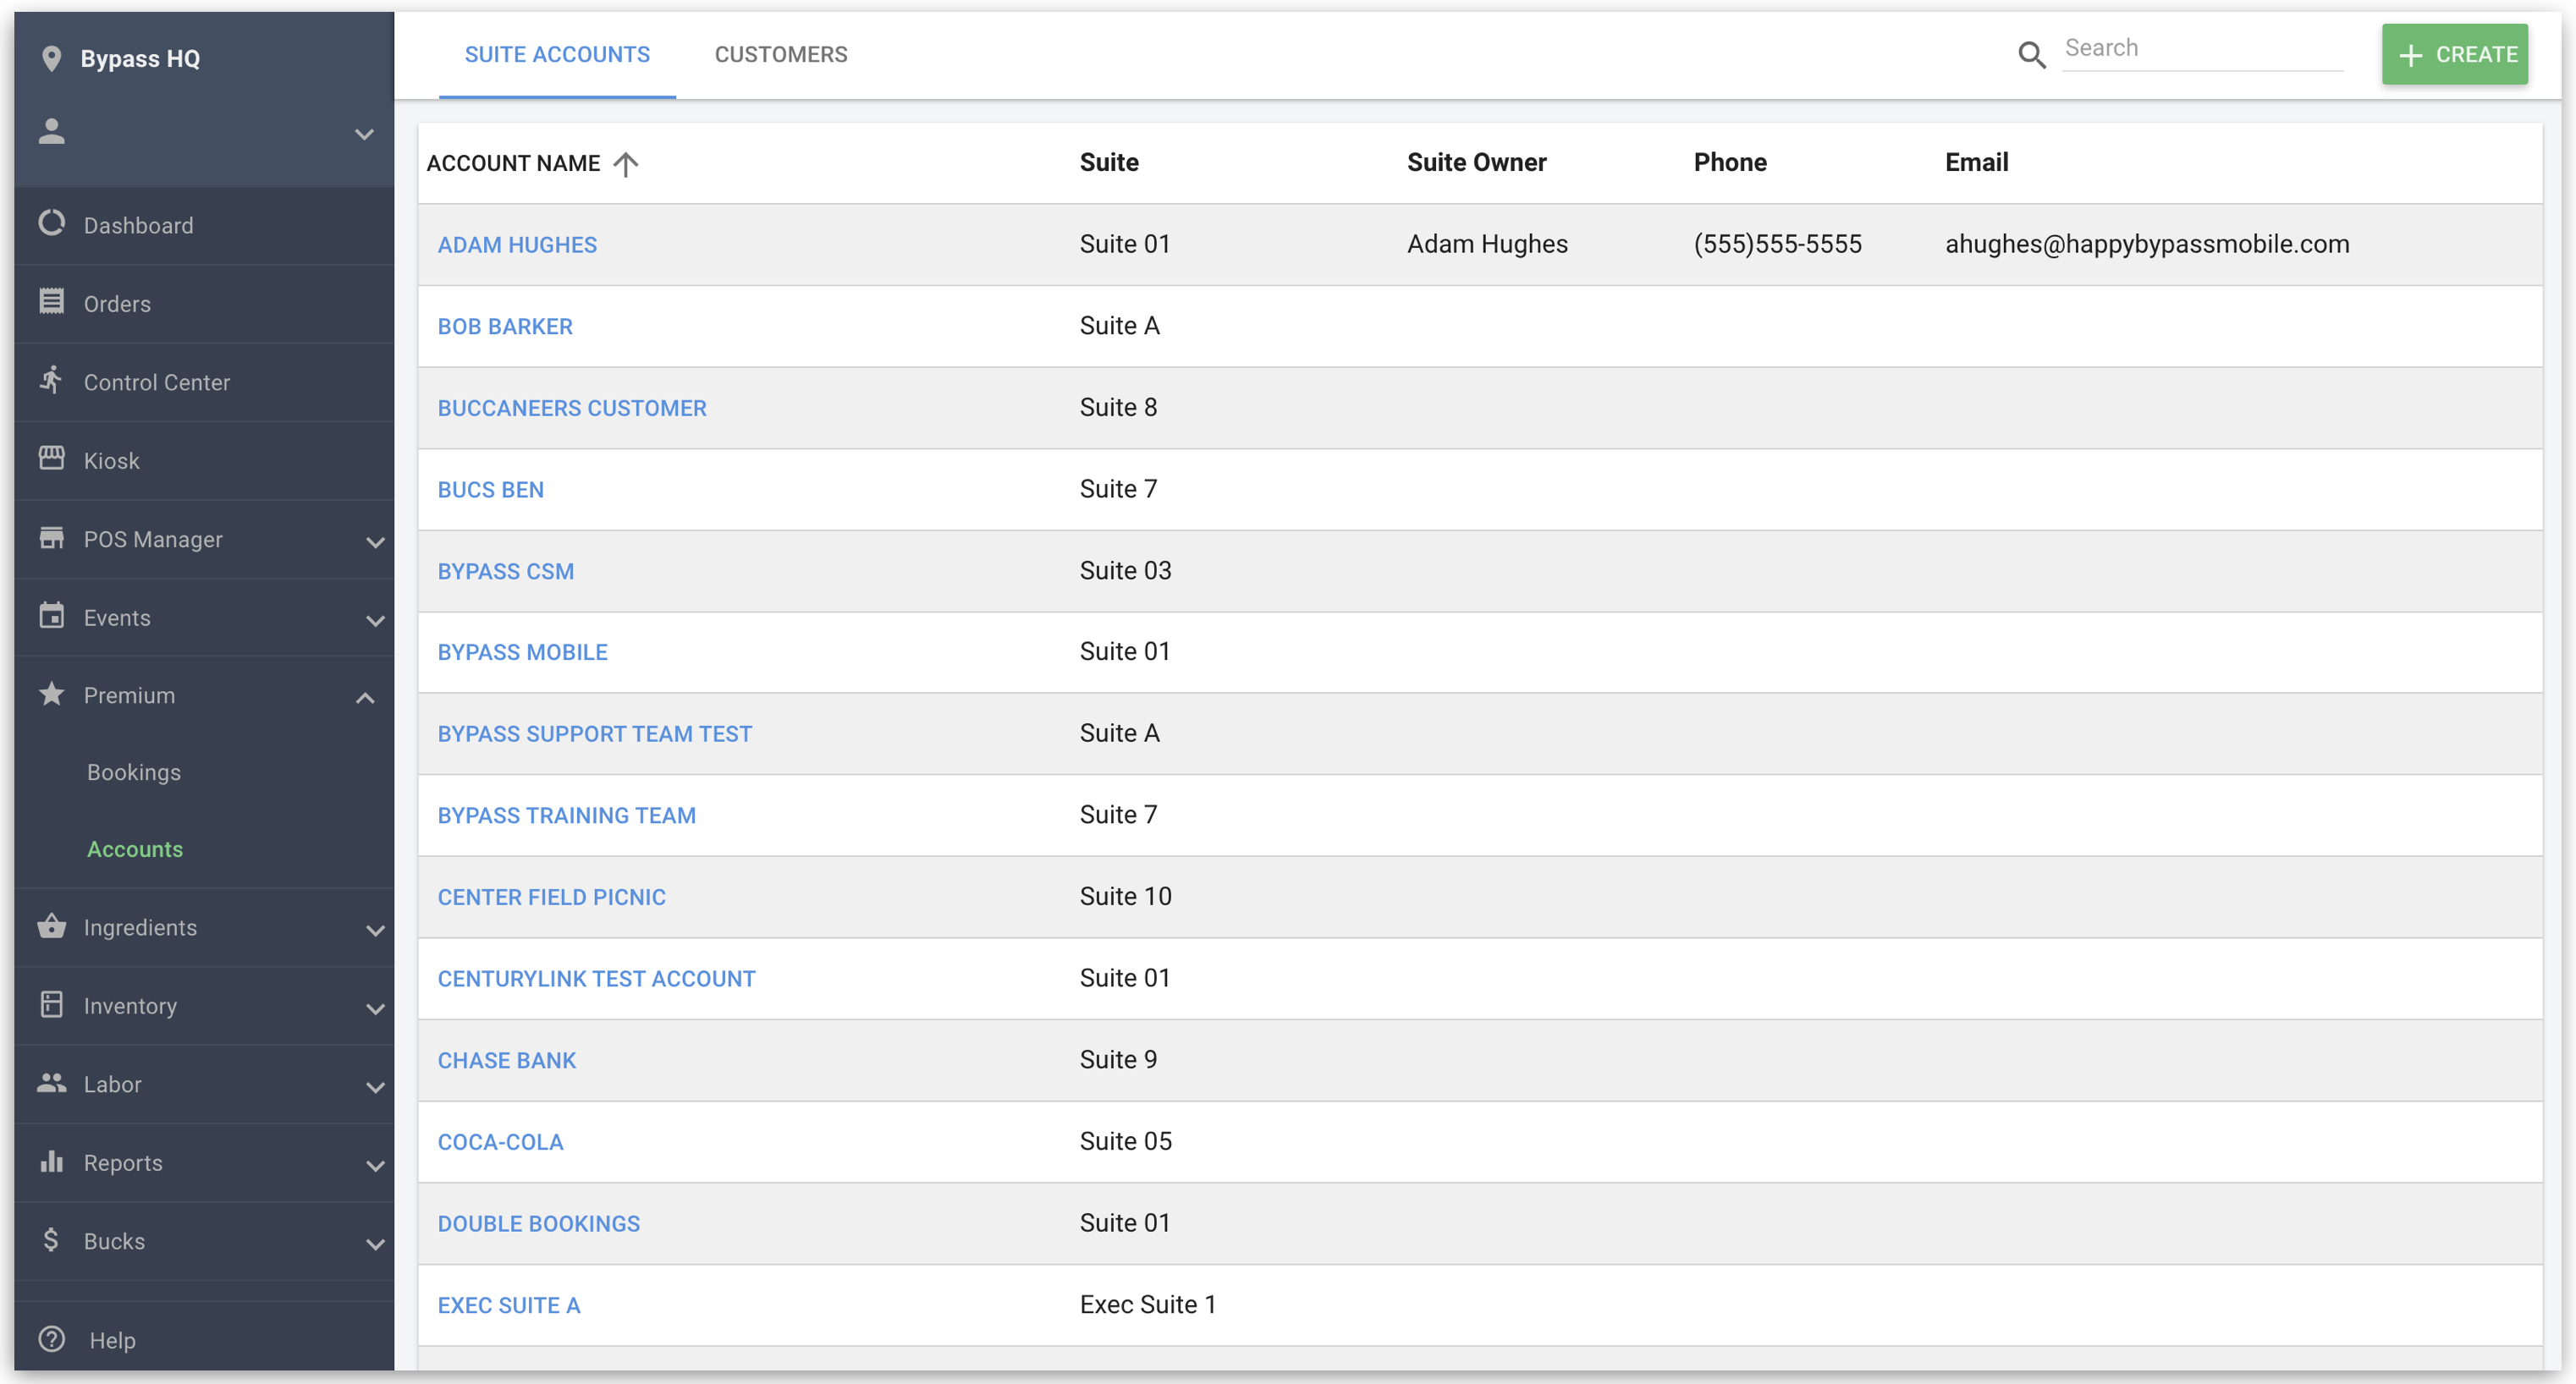Expand the POS Manager menu chevron
Screen dimensions: 2576x1384
point(375,542)
